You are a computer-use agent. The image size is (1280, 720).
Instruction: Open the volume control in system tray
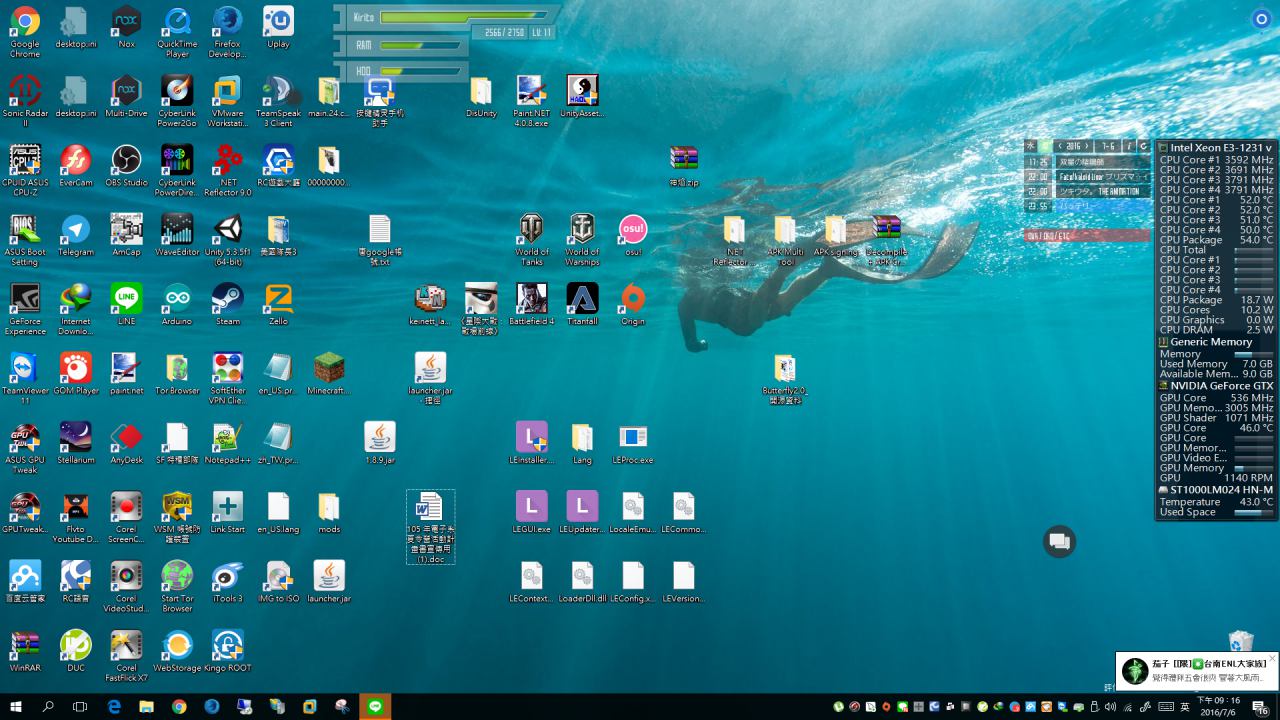click(x=1110, y=707)
